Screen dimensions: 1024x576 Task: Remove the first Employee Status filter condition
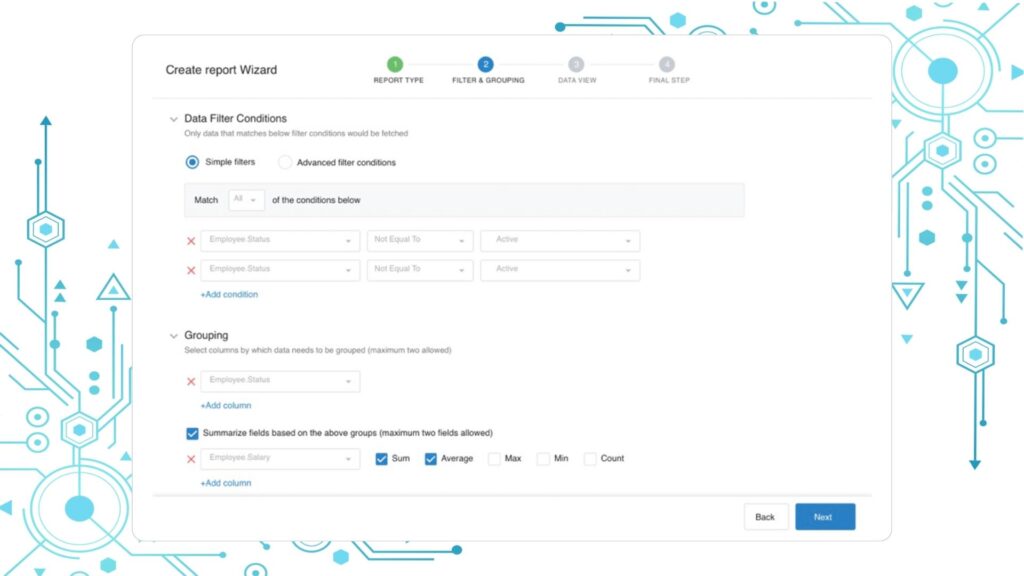191,241
